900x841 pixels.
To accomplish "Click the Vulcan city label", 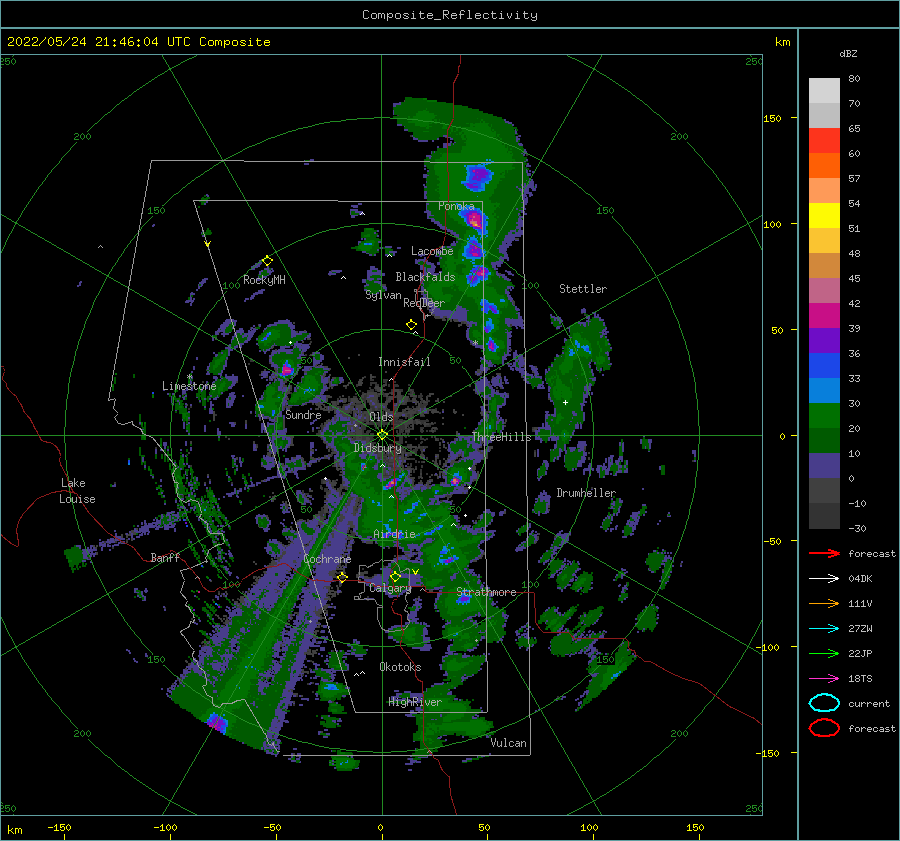I will coord(509,743).
